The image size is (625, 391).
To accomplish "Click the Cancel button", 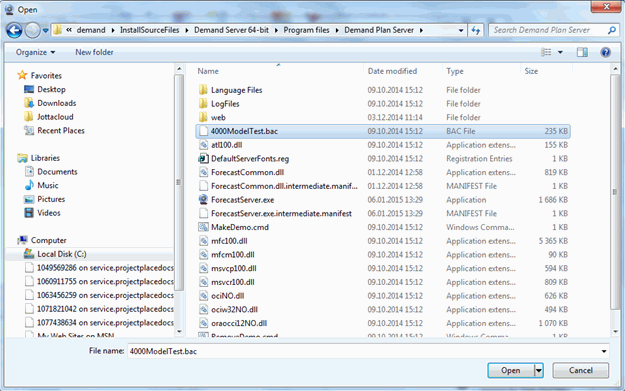I will click(x=580, y=370).
